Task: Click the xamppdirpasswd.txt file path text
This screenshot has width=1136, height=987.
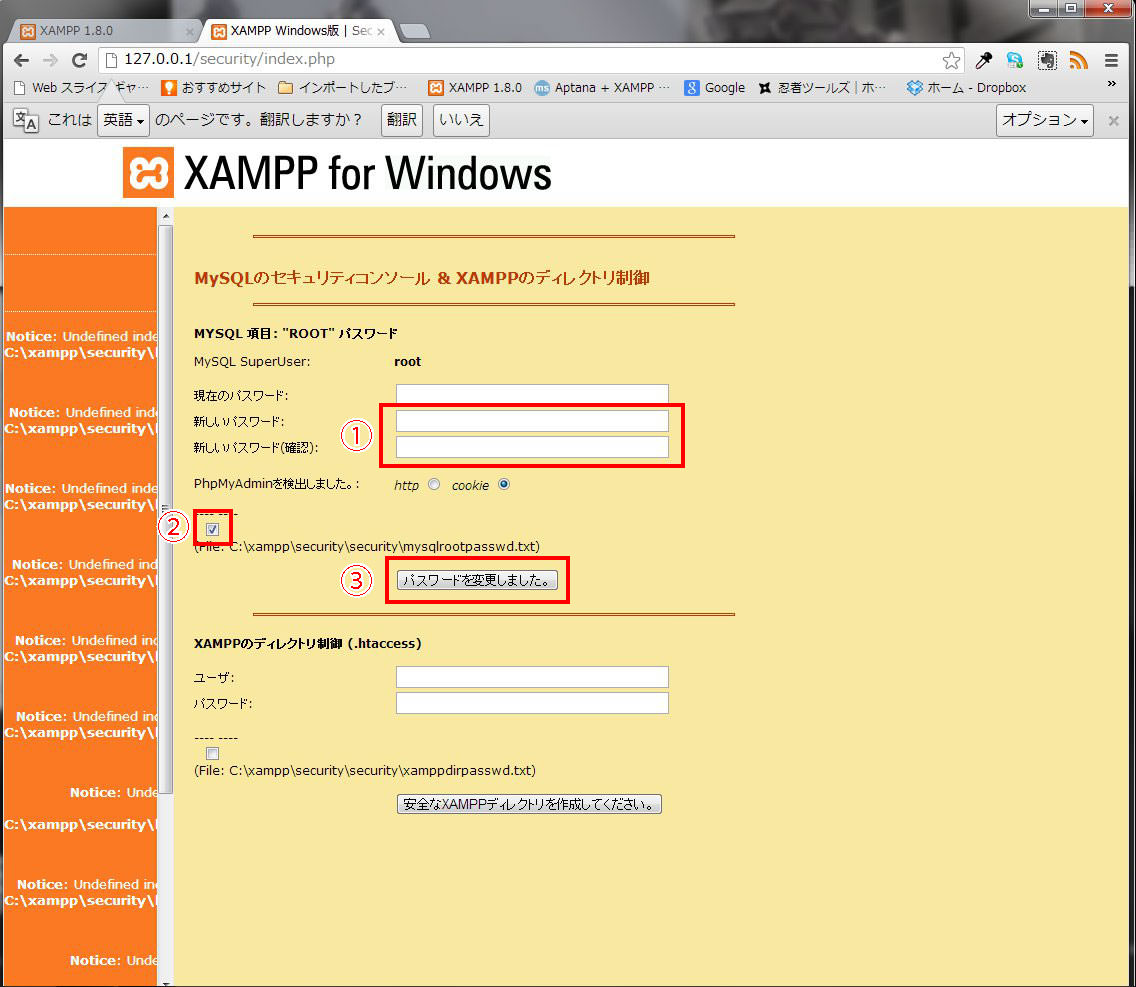Action: point(365,770)
